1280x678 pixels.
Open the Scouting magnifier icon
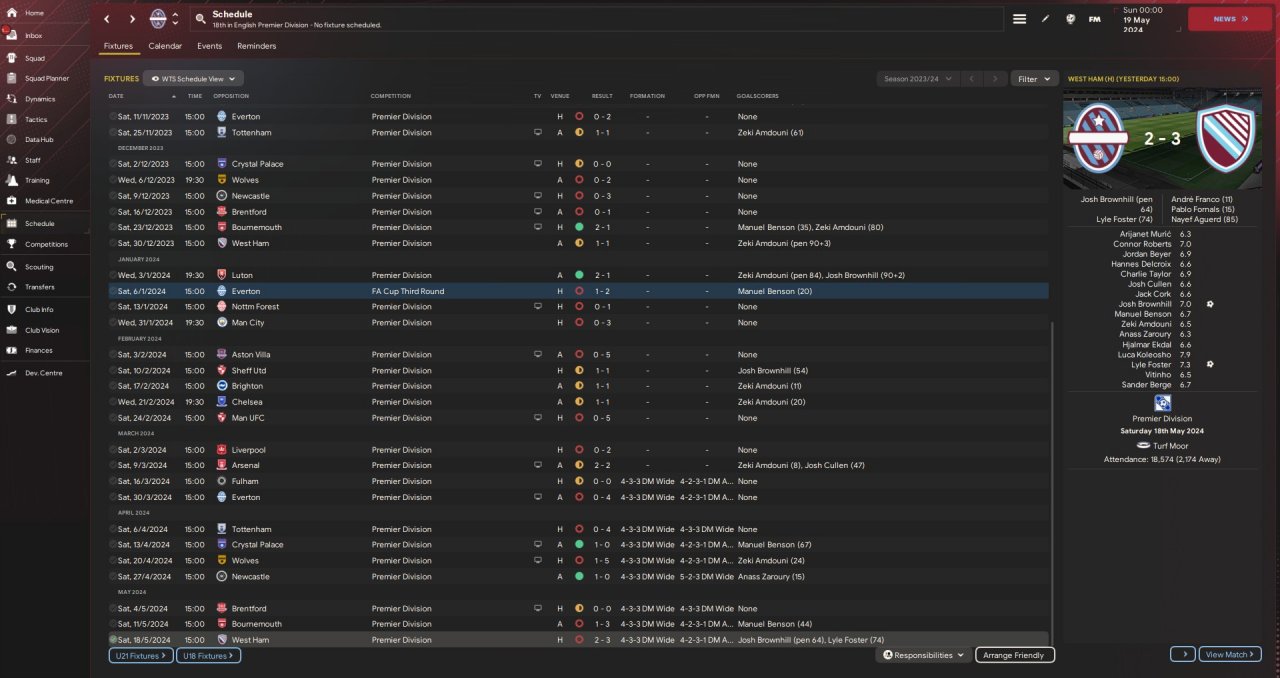[x=12, y=267]
